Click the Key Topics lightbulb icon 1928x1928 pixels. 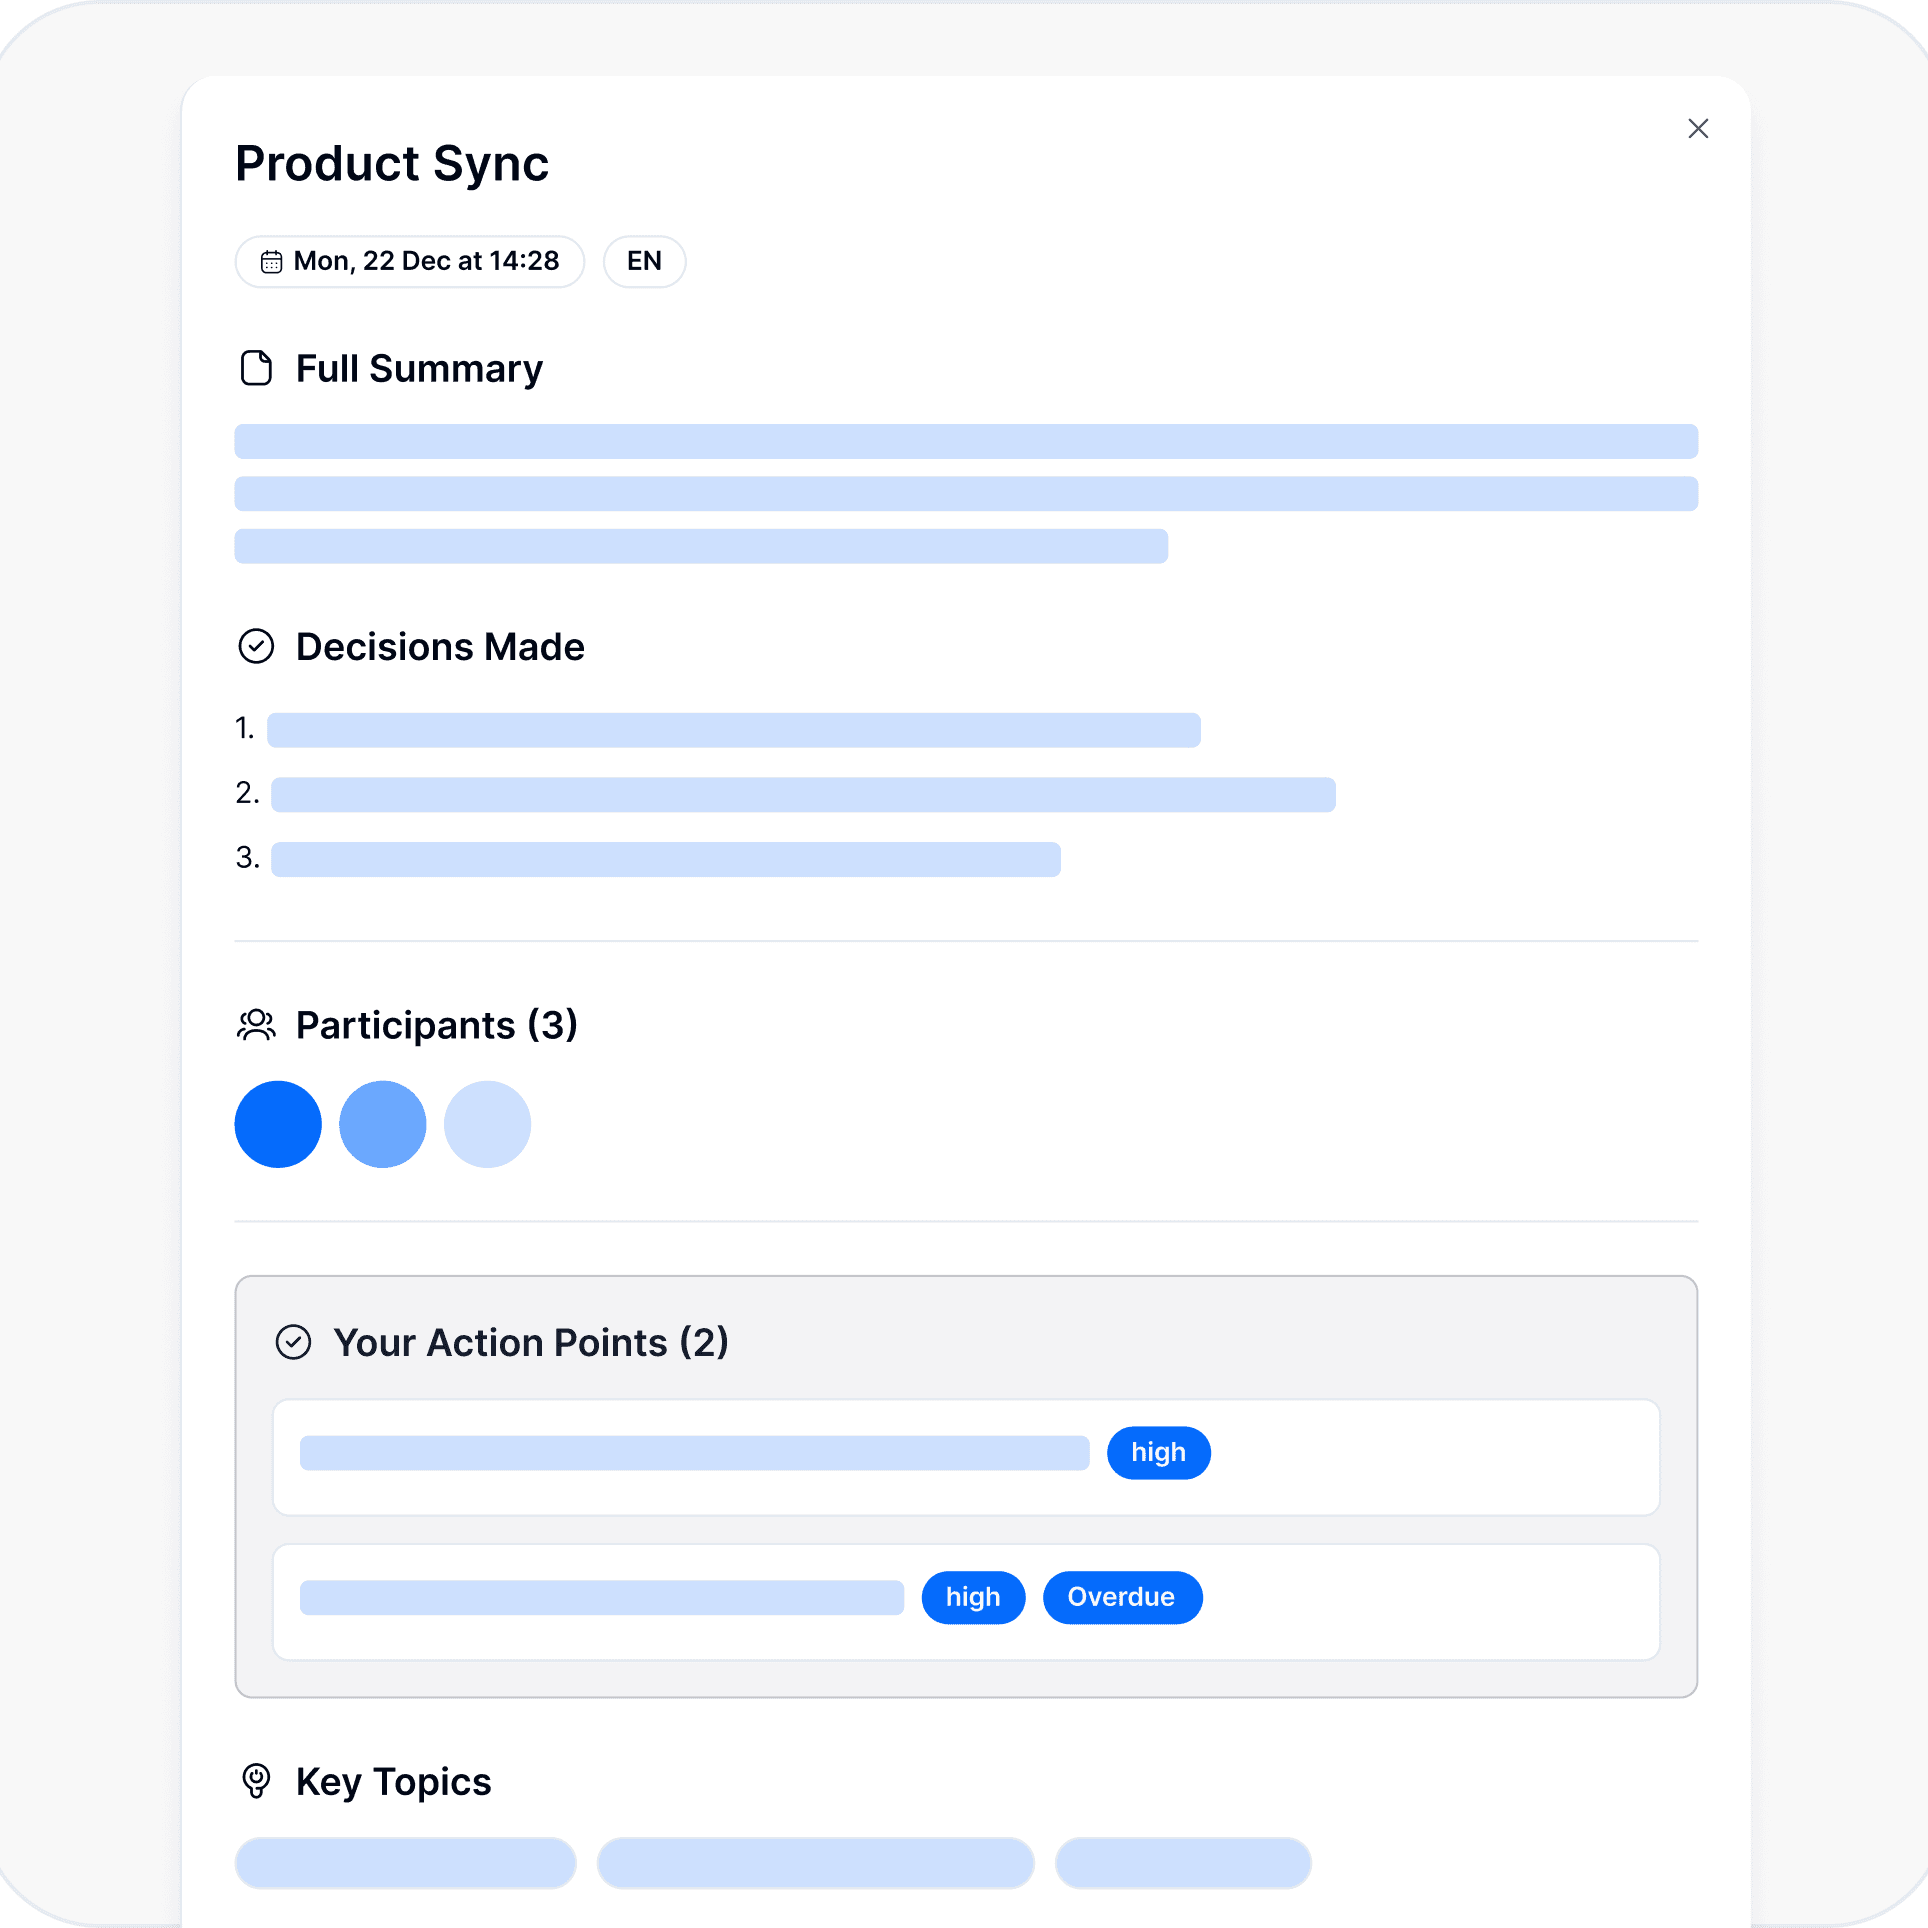256,1781
